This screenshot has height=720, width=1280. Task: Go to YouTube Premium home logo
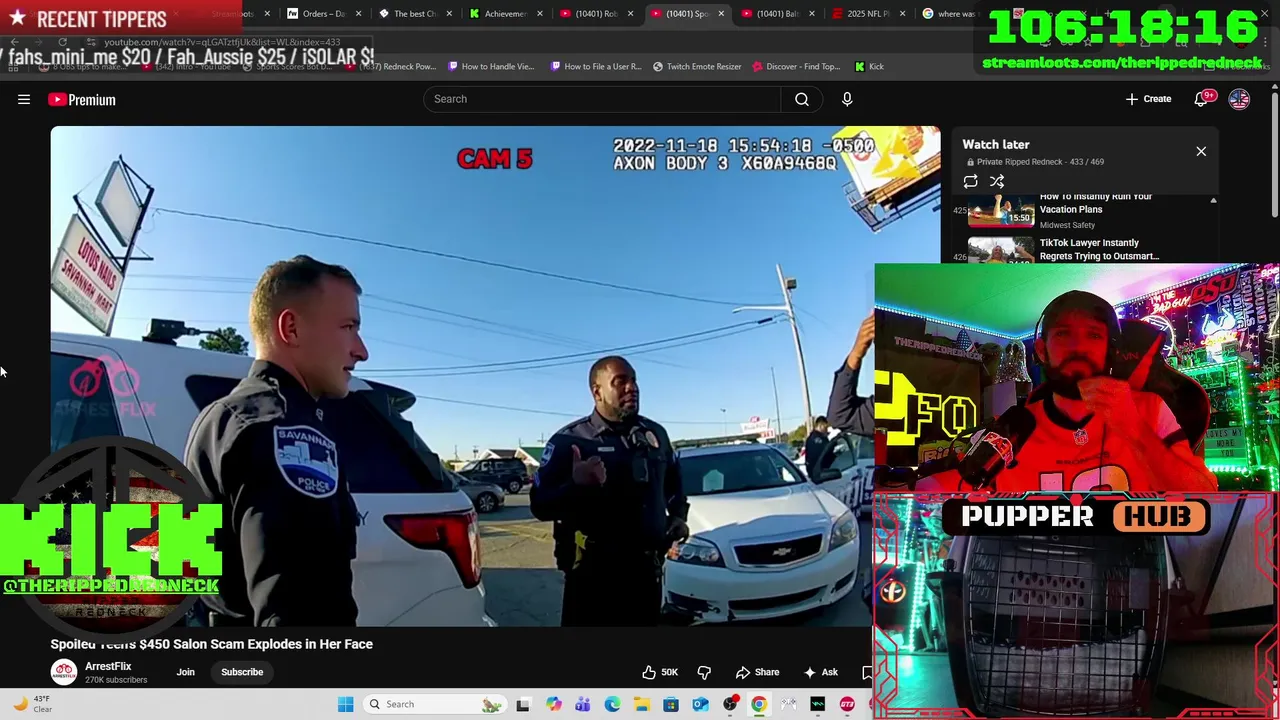[82, 99]
